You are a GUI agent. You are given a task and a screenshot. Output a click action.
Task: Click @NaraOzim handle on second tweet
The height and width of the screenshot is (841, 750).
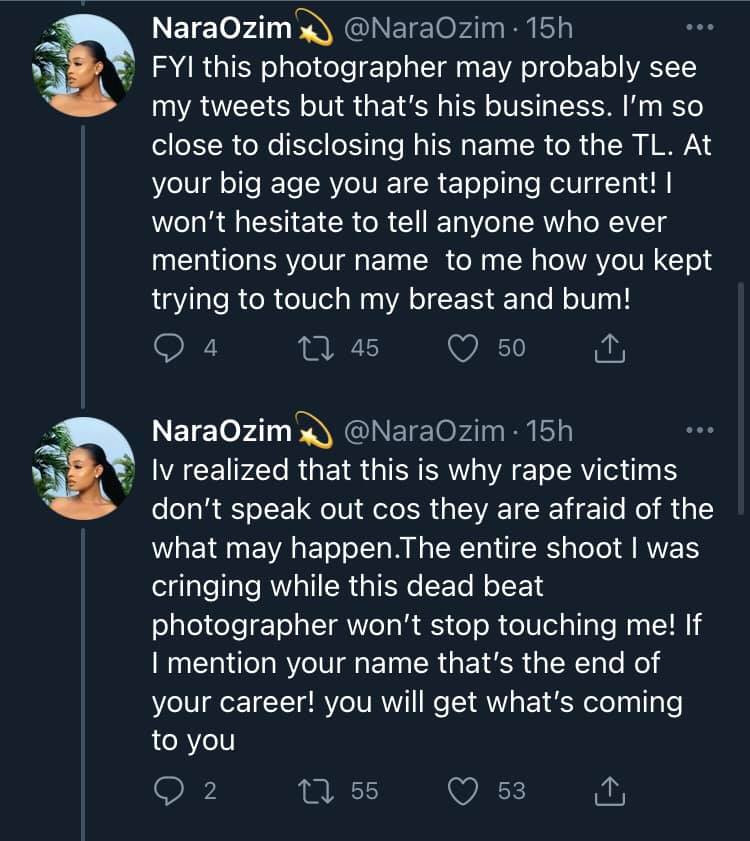pyautogui.click(x=424, y=431)
